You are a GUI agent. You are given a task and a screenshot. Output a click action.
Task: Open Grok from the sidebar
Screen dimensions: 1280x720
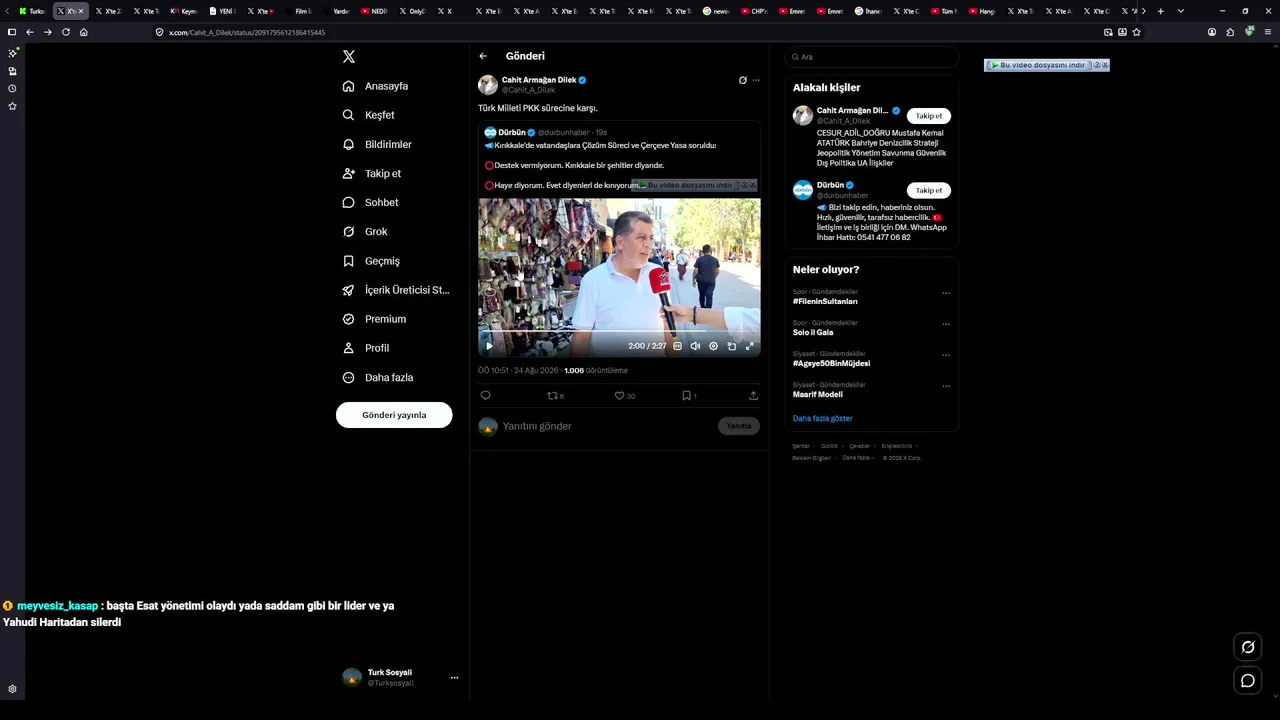[x=365, y=231]
